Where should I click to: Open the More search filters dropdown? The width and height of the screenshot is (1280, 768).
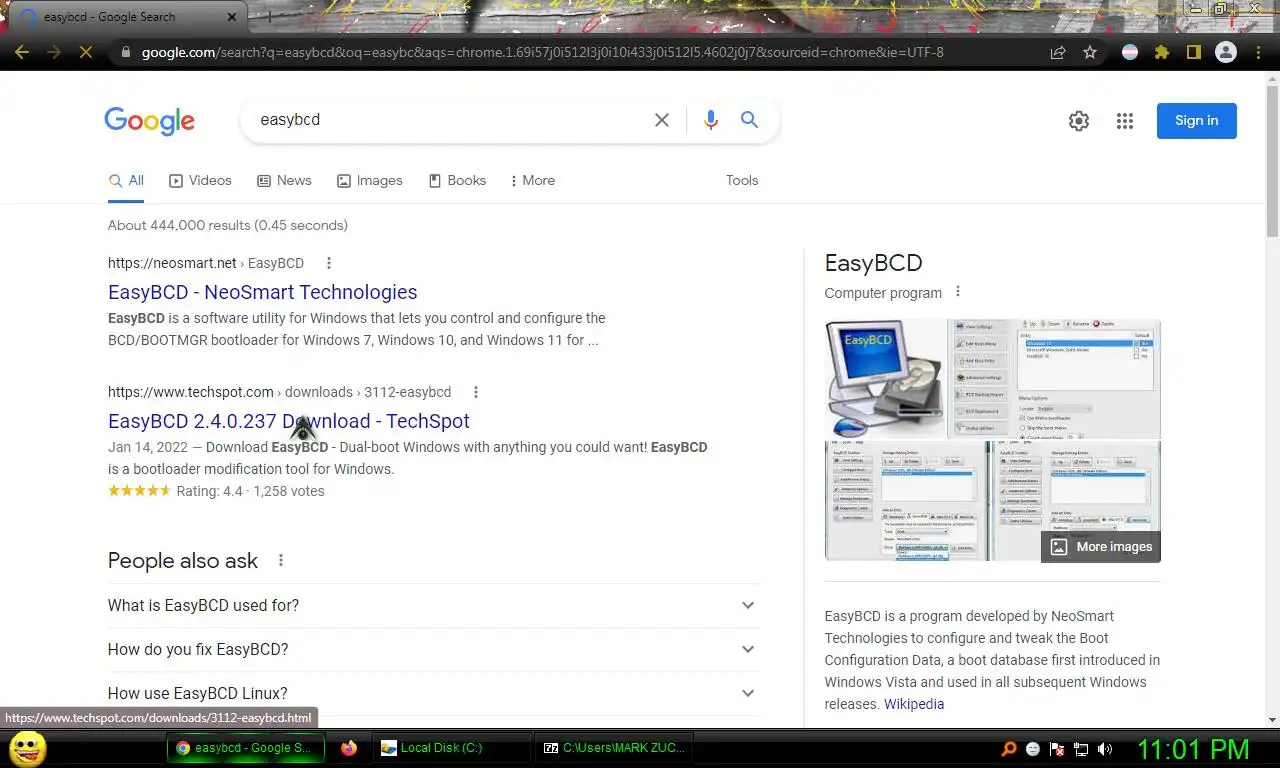[x=532, y=181]
